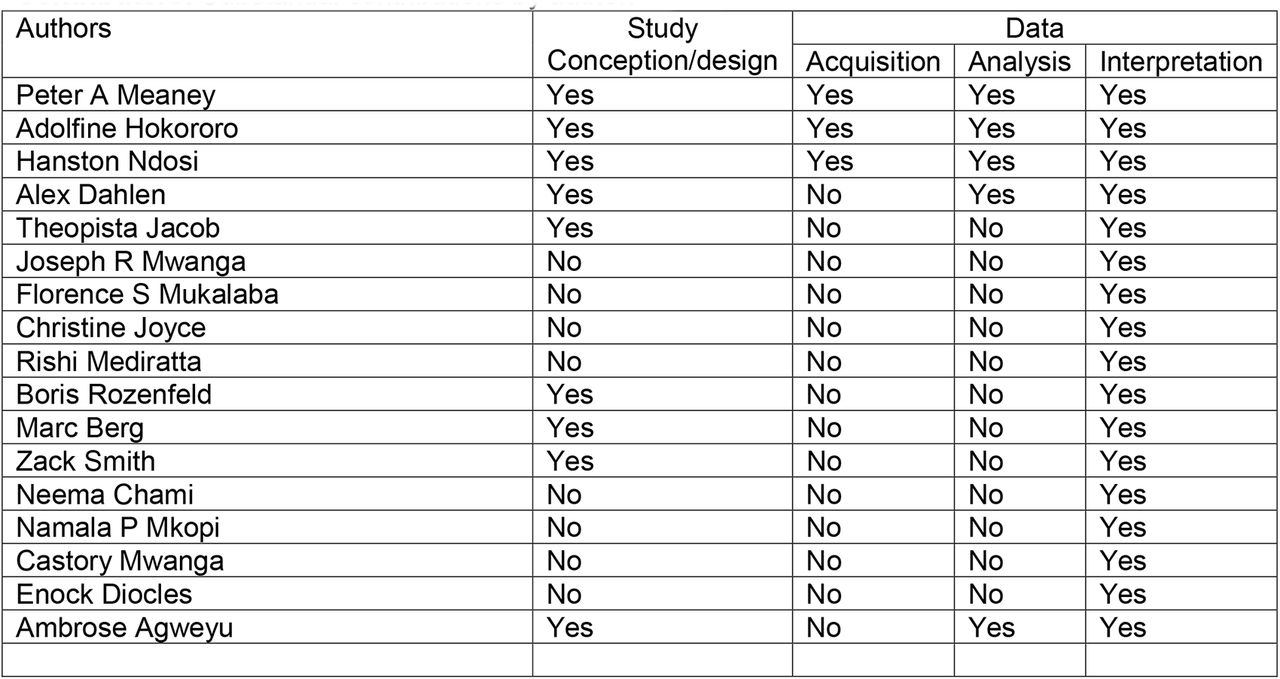The width and height of the screenshot is (1280, 679).
Task: Select the Adolfine Hokororo name cell
Action: coord(267,128)
